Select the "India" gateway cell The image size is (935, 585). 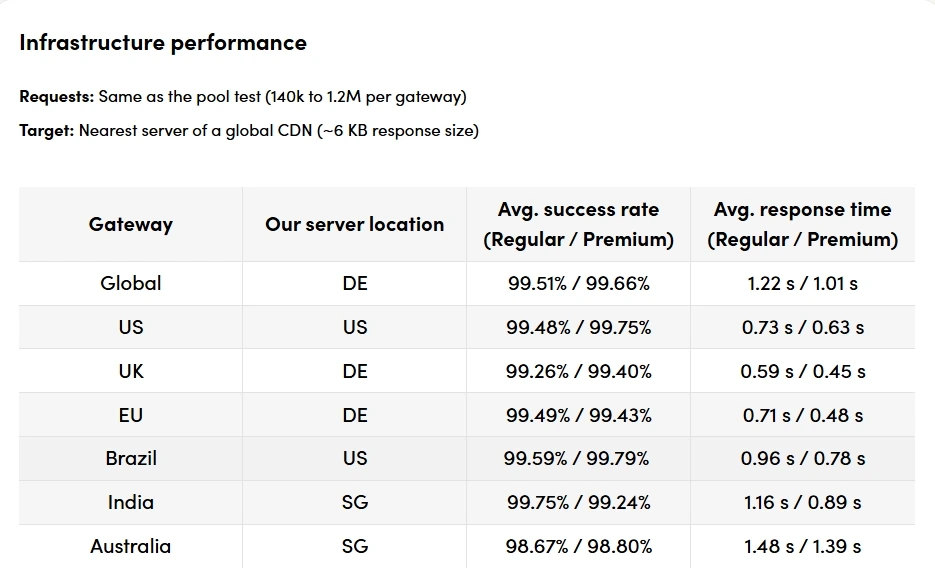click(x=131, y=503)
